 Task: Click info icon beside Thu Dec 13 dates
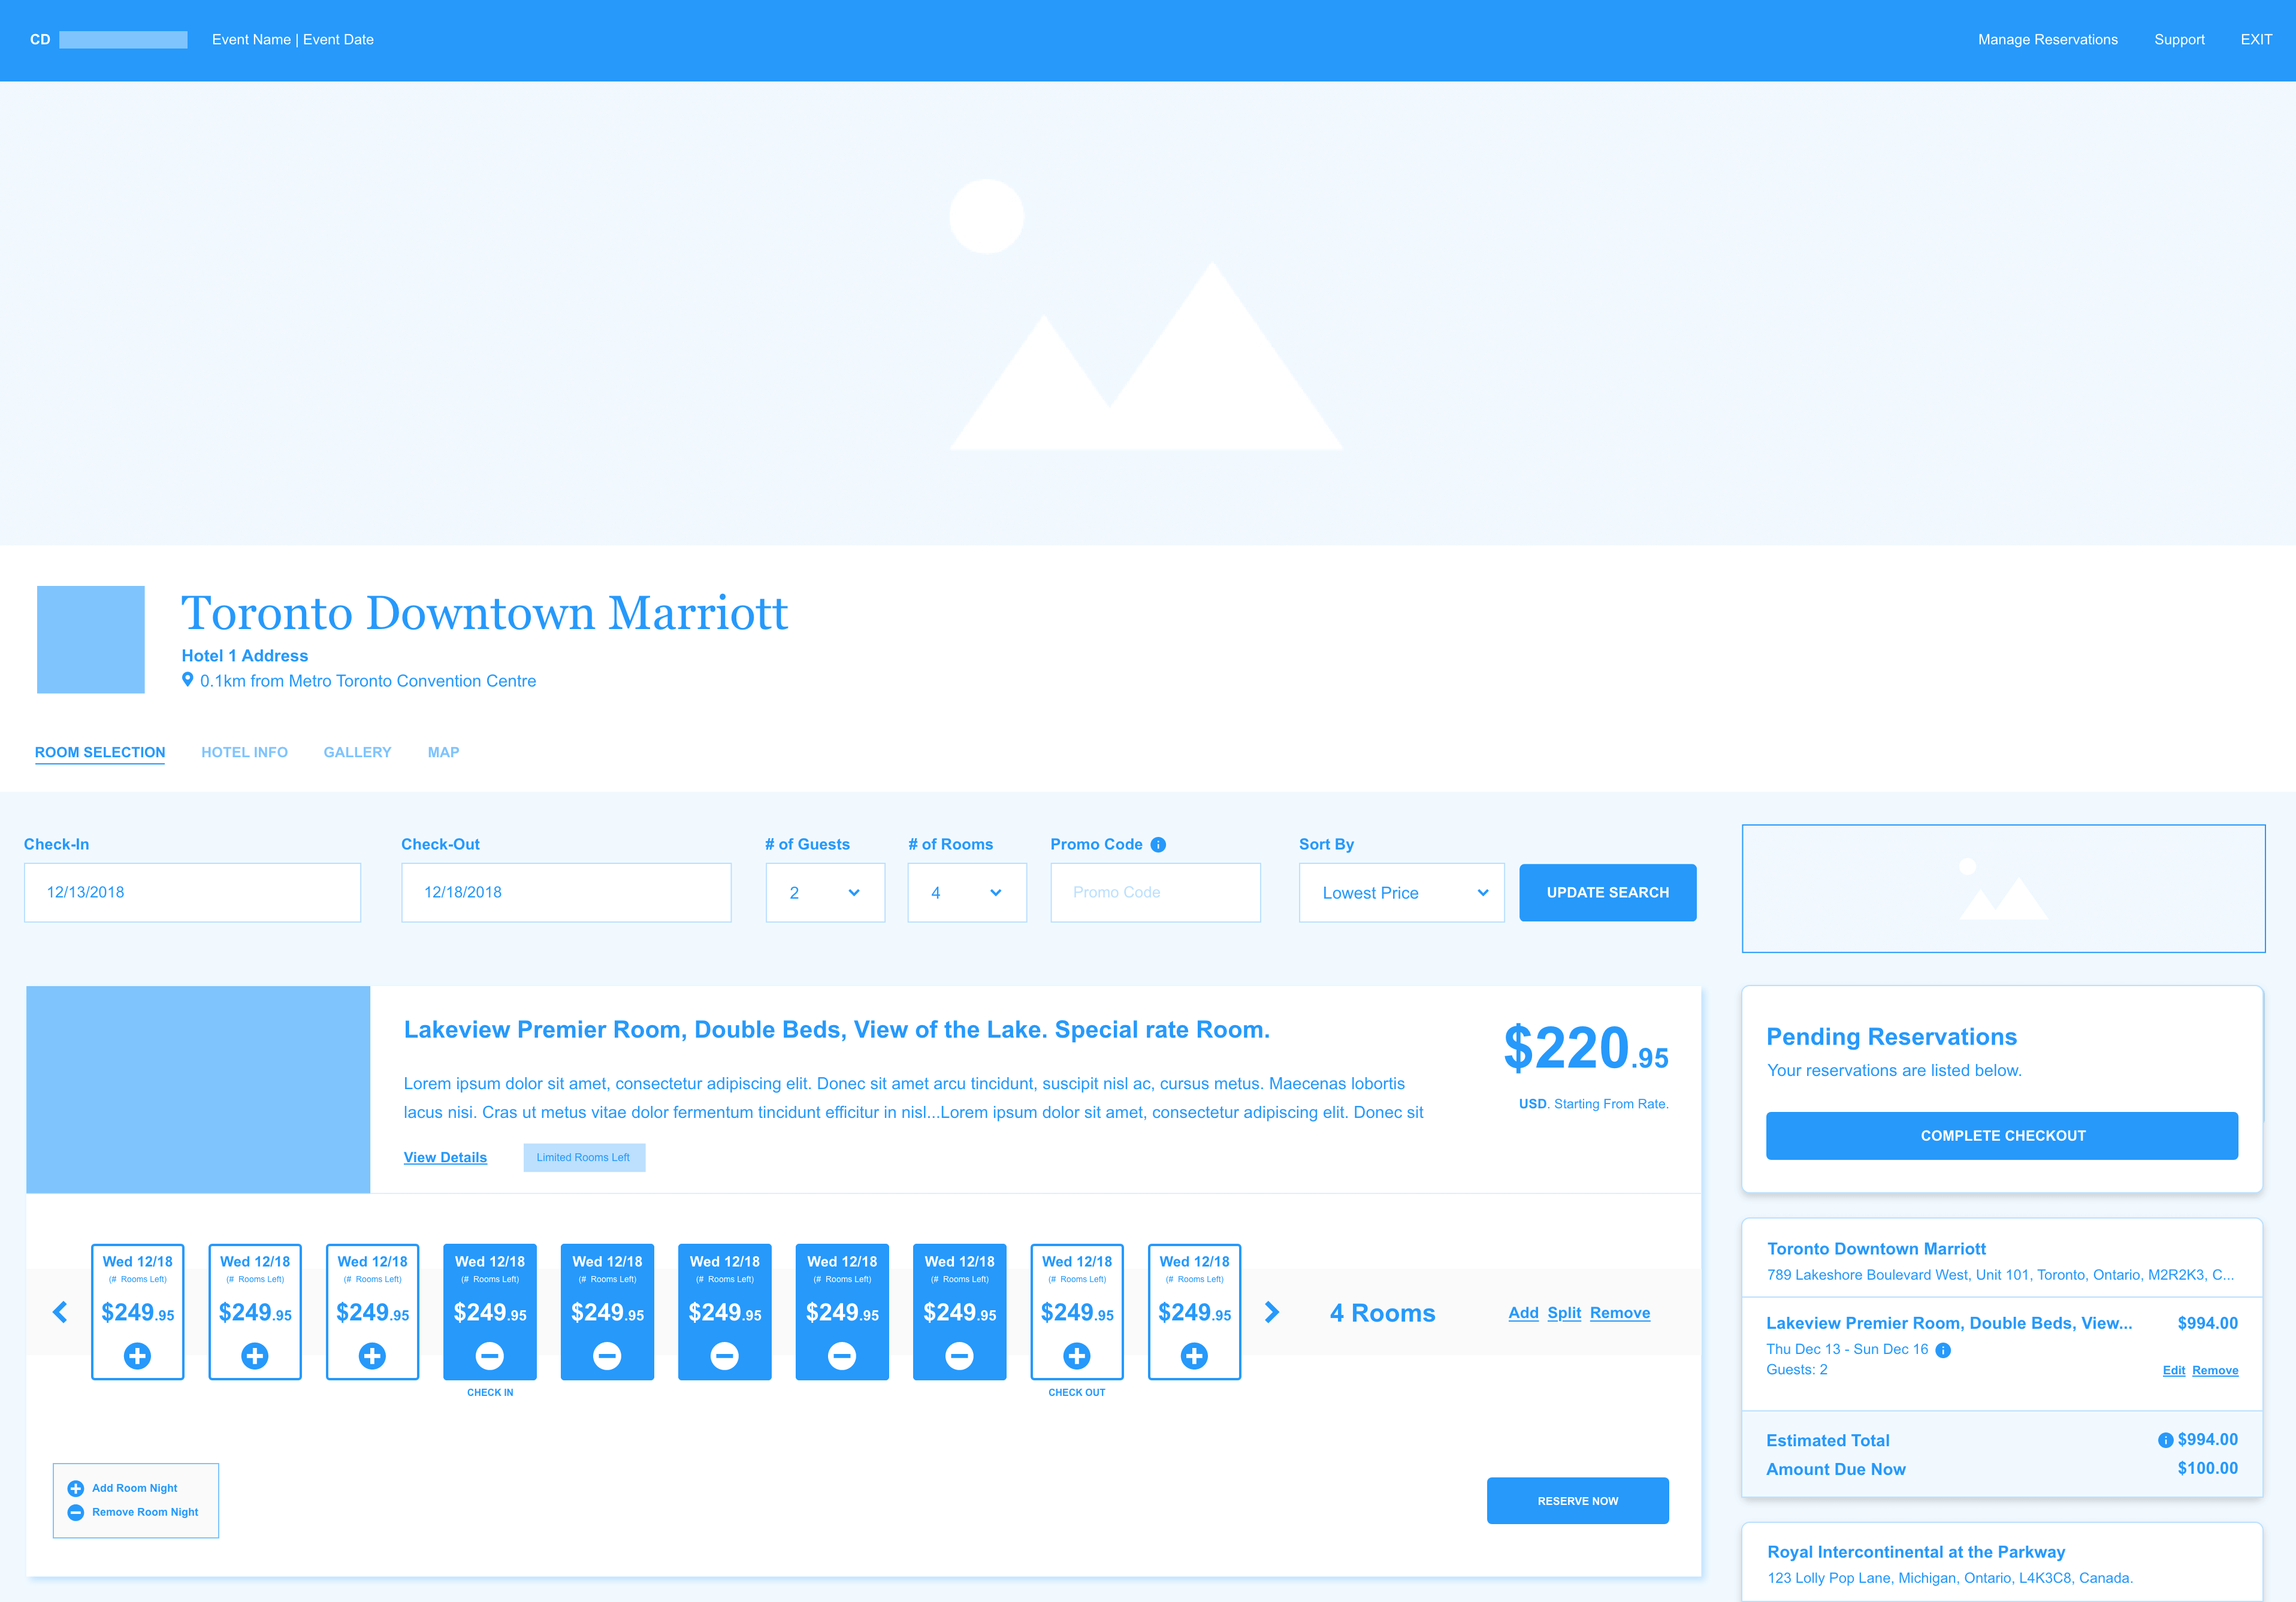tap(1943, 1350)
